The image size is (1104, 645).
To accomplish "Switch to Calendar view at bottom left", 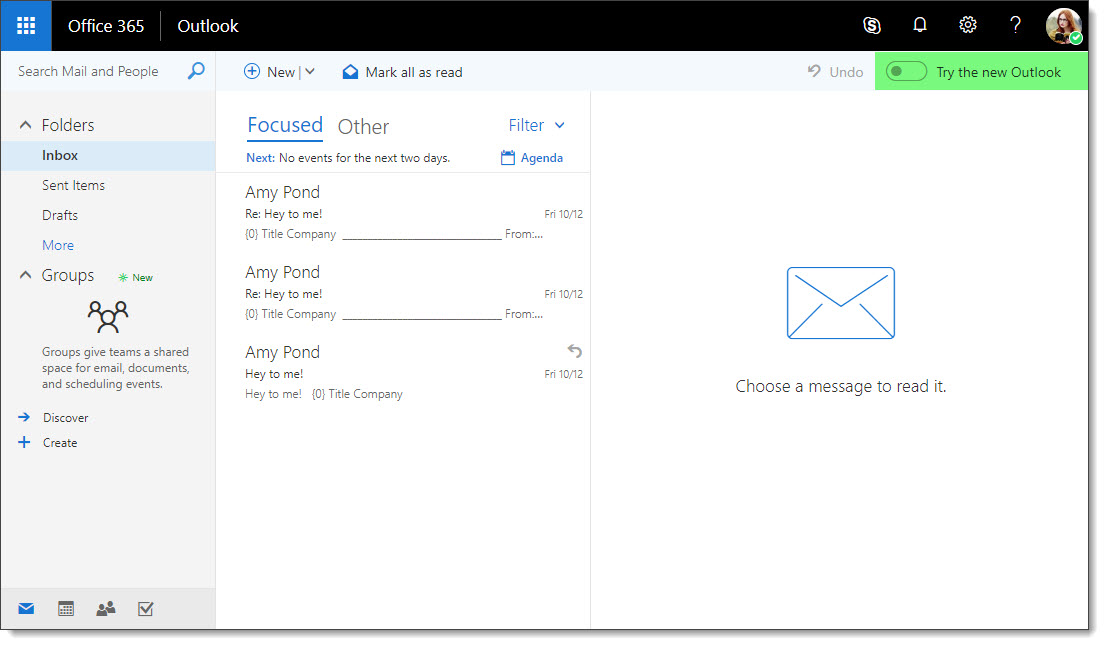I will click(x=65, y=608).
